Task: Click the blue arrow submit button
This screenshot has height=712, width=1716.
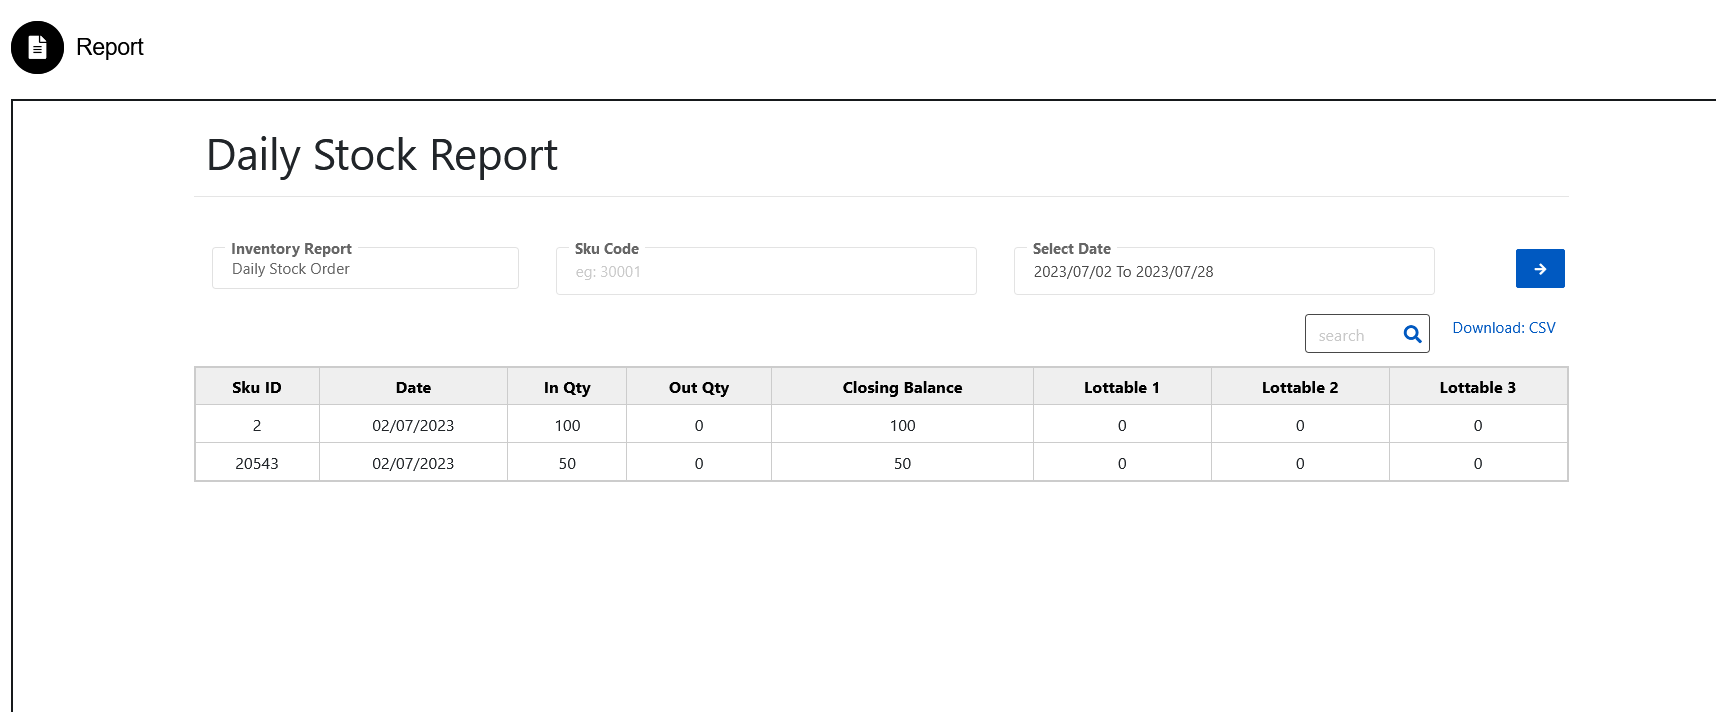Action: [1540, 268]
